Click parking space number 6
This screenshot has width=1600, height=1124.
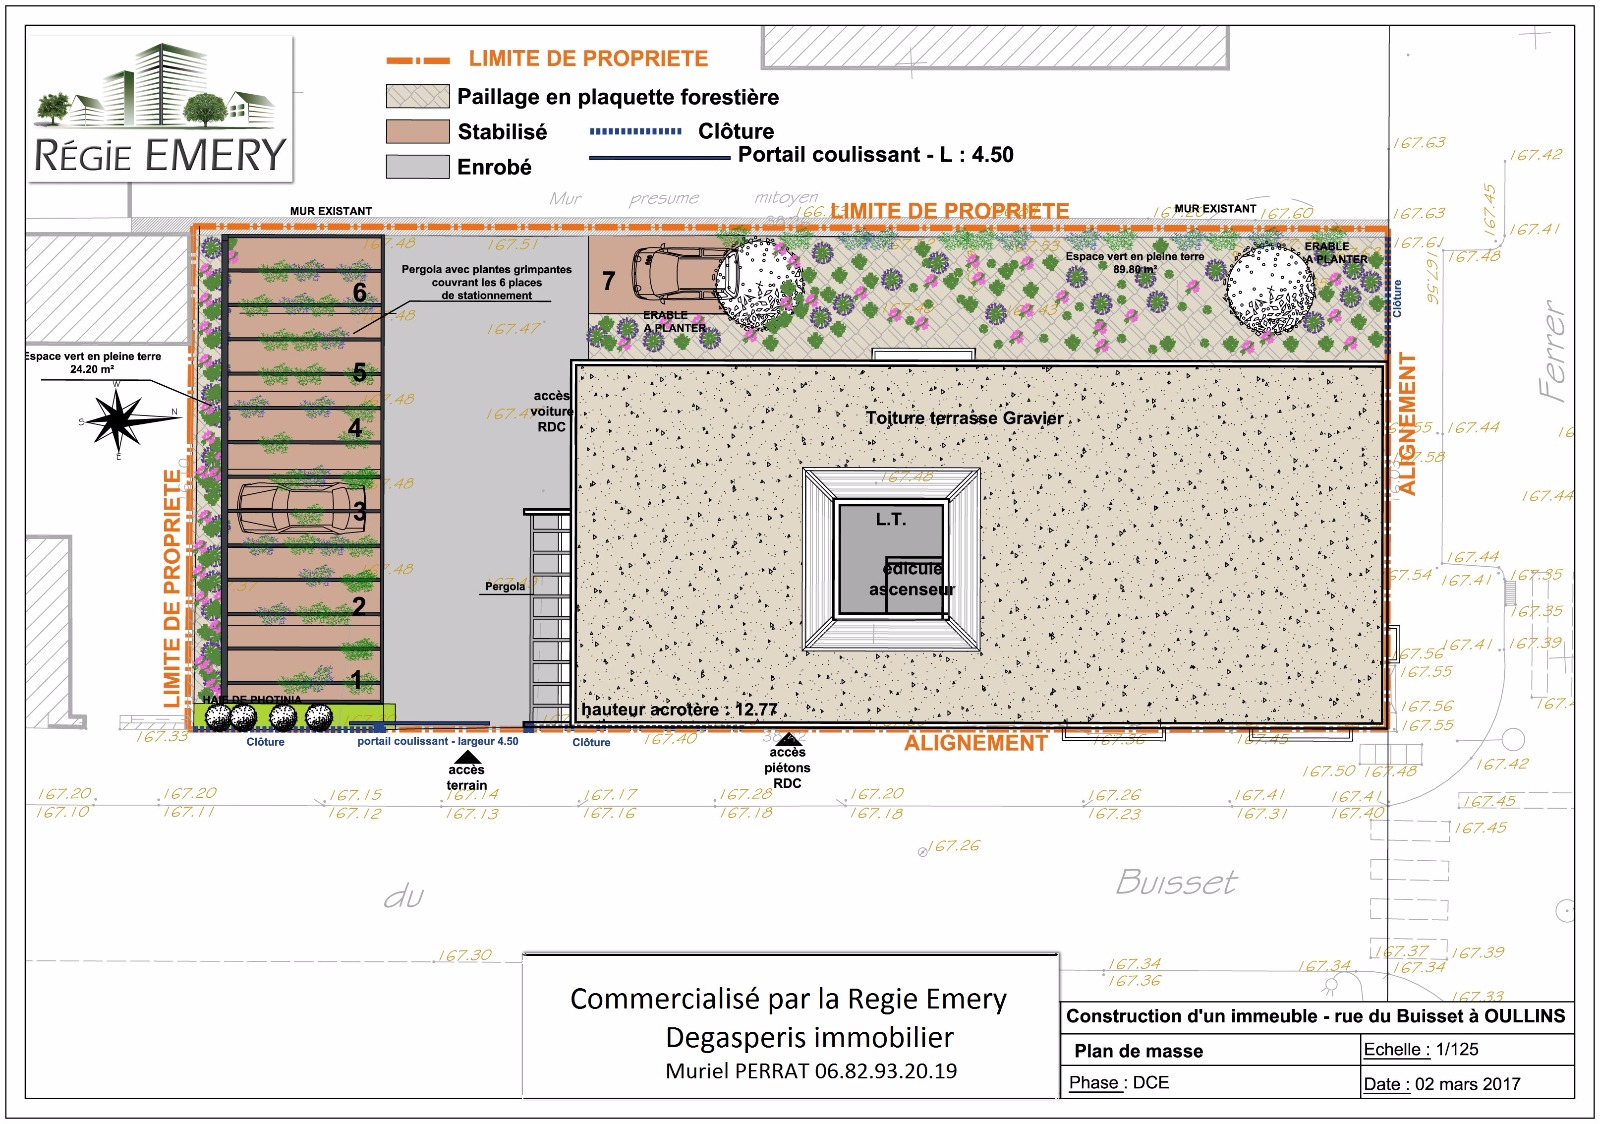coord(360,292)
